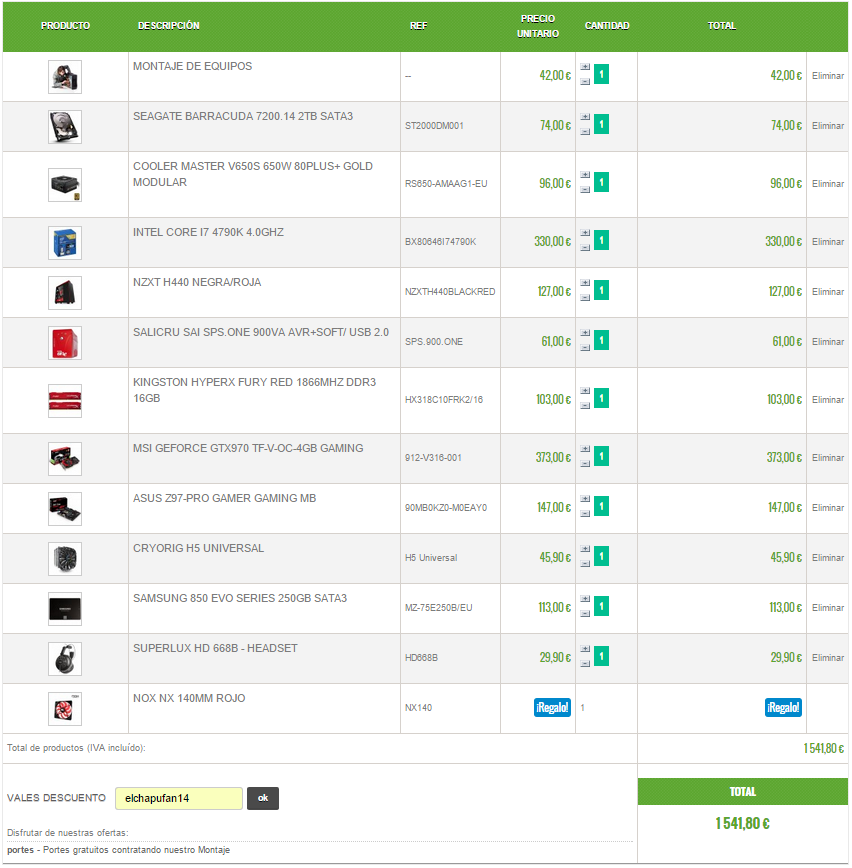This screenshot has width=852, height=868.
Task: Click Eliminar for Seagate Barracuda row
Action: coord(828,126)
